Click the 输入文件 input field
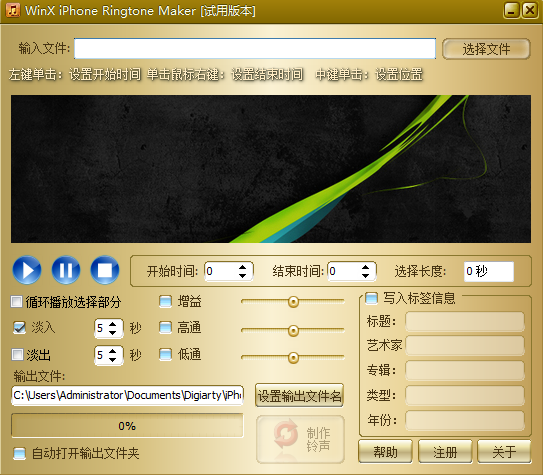 [255, 48]
